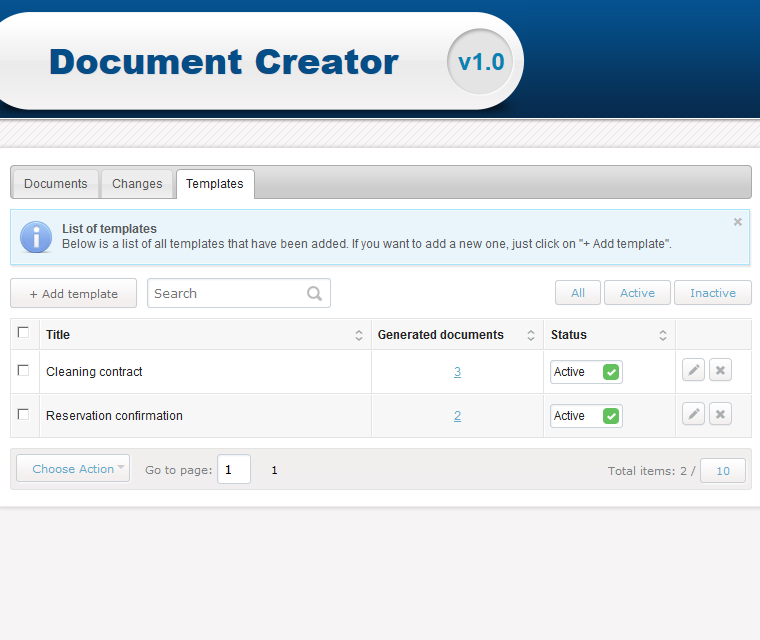Click the List of templates heading

[109, 229]
